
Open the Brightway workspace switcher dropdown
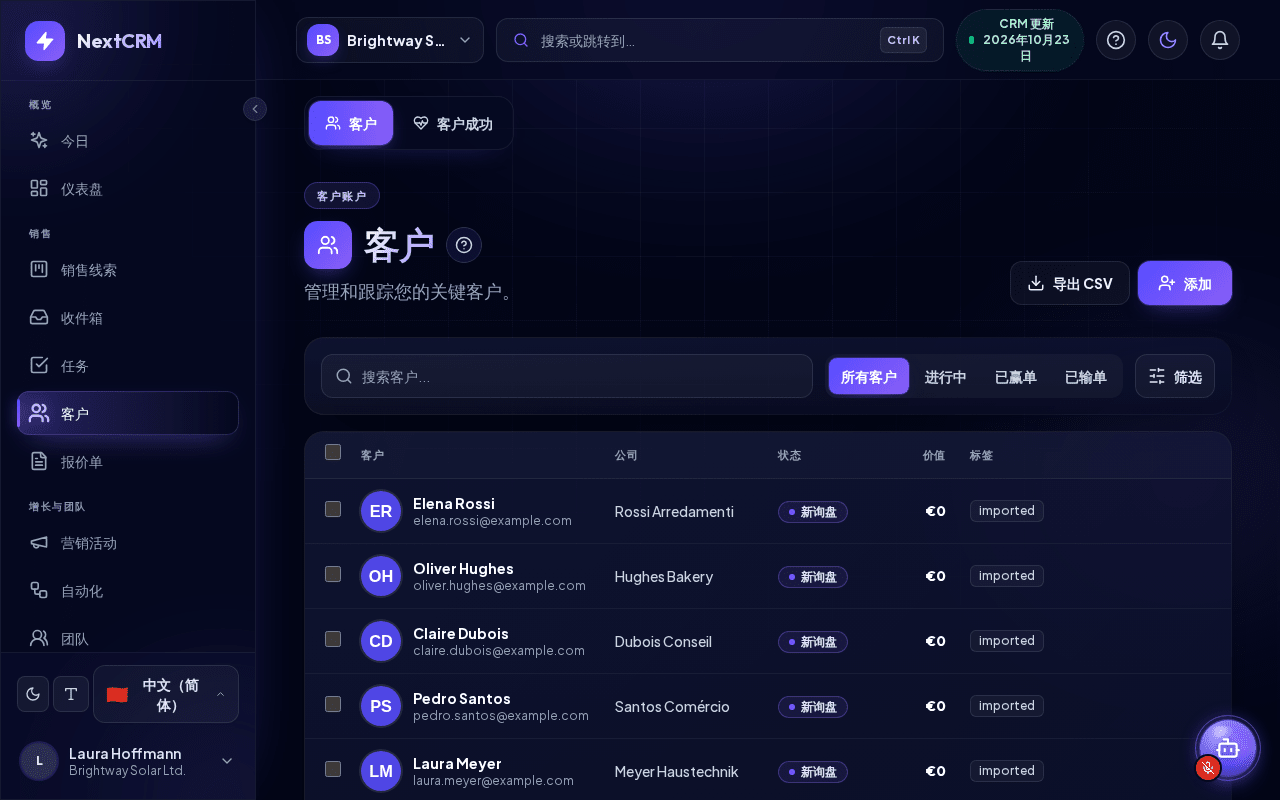click(390, 40)
